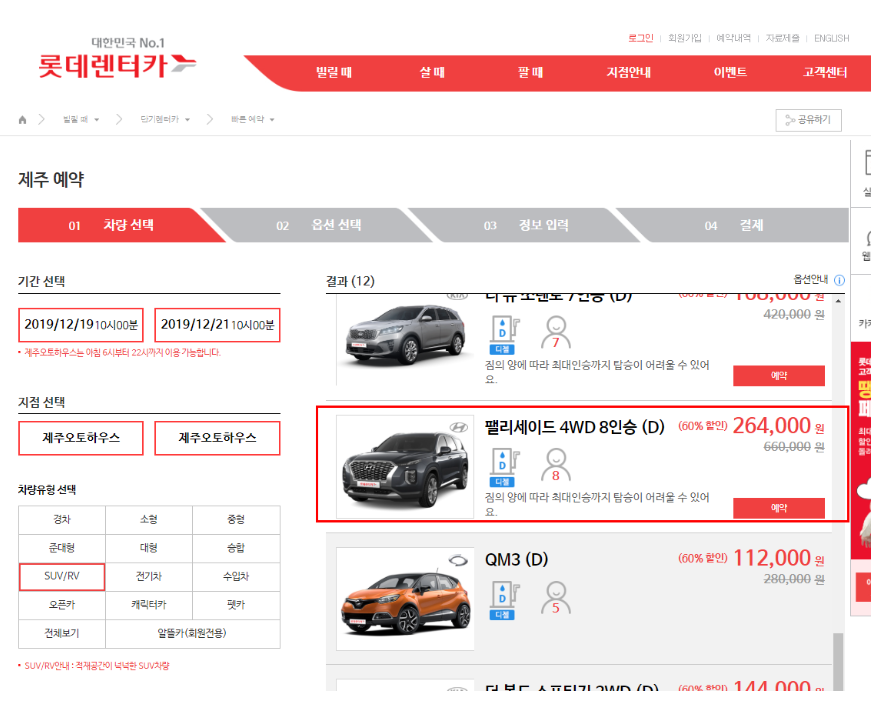Click the QM3 (D) title
Screen dimensions: 888x705
click(516, 559)
